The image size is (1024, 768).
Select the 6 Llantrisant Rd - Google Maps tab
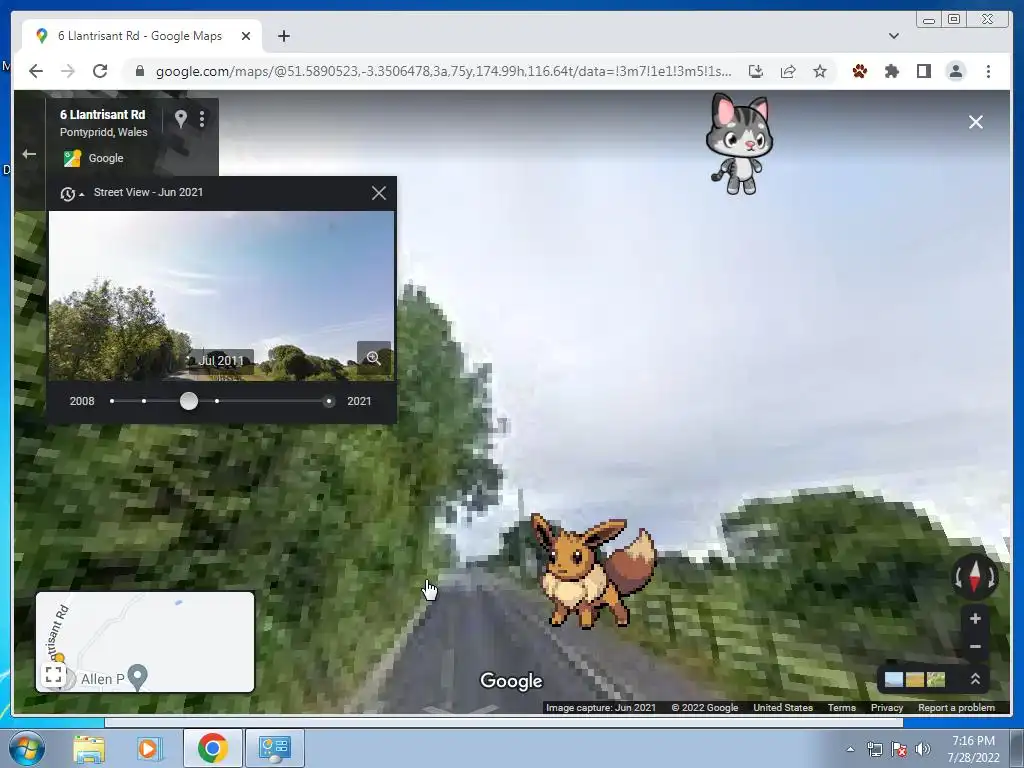(142, 36)
